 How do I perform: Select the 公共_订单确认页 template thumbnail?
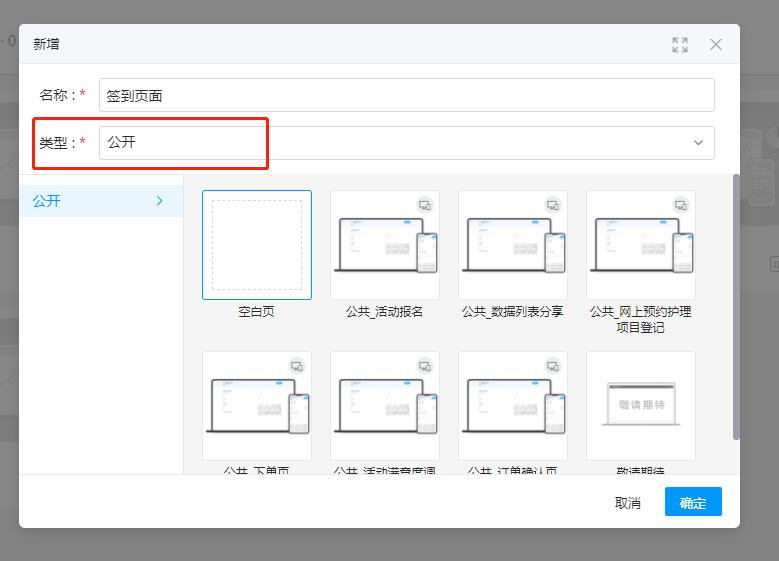tap(513, 406)
